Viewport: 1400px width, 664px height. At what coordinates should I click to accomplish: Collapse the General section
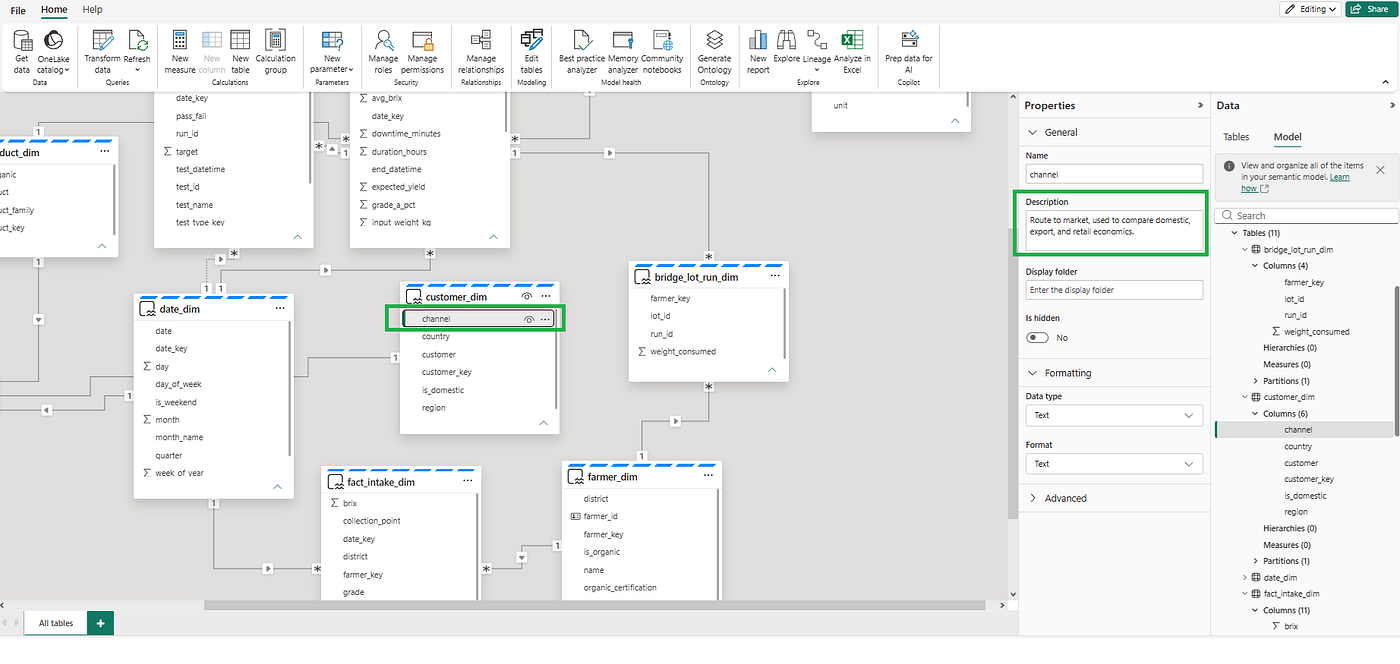pyautogui.click(x=1033, y=132)
